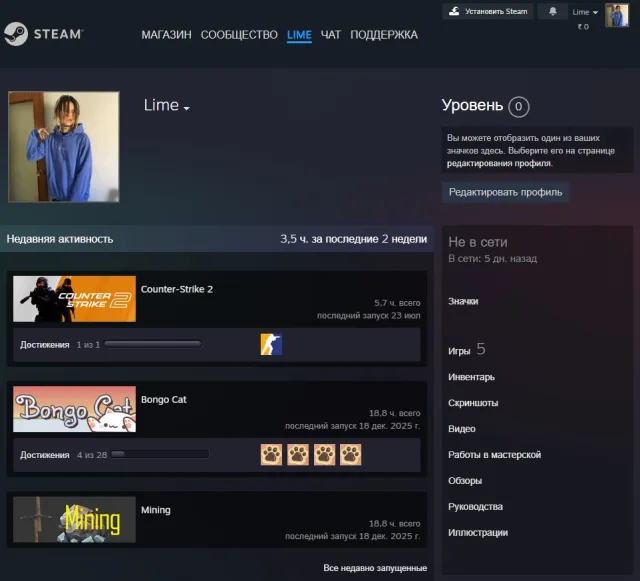Click the Не в сети status text
640x581 pixels.
click(478, 242)
